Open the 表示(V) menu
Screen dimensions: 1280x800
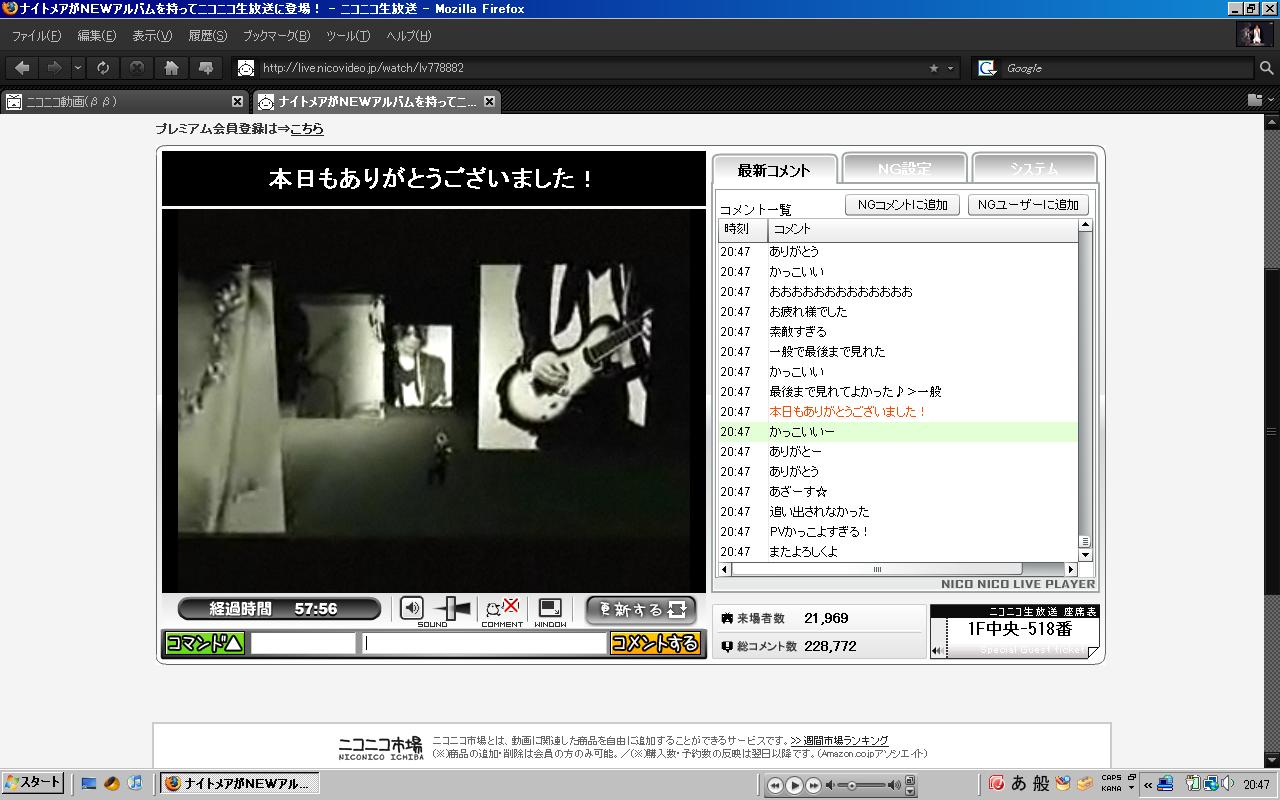152,36
